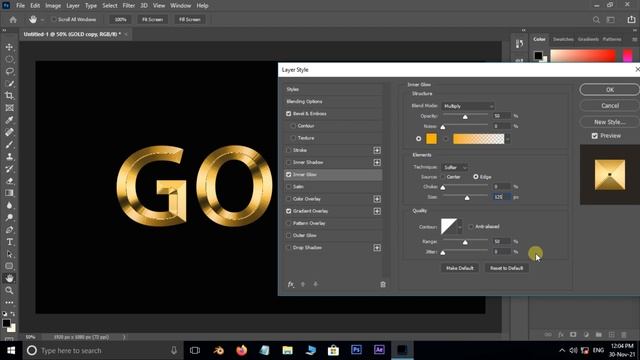Image resolution: width=640 pixels, height=360 pixels.
Task: Click the Reset to Default button
Action: [507, 268]
